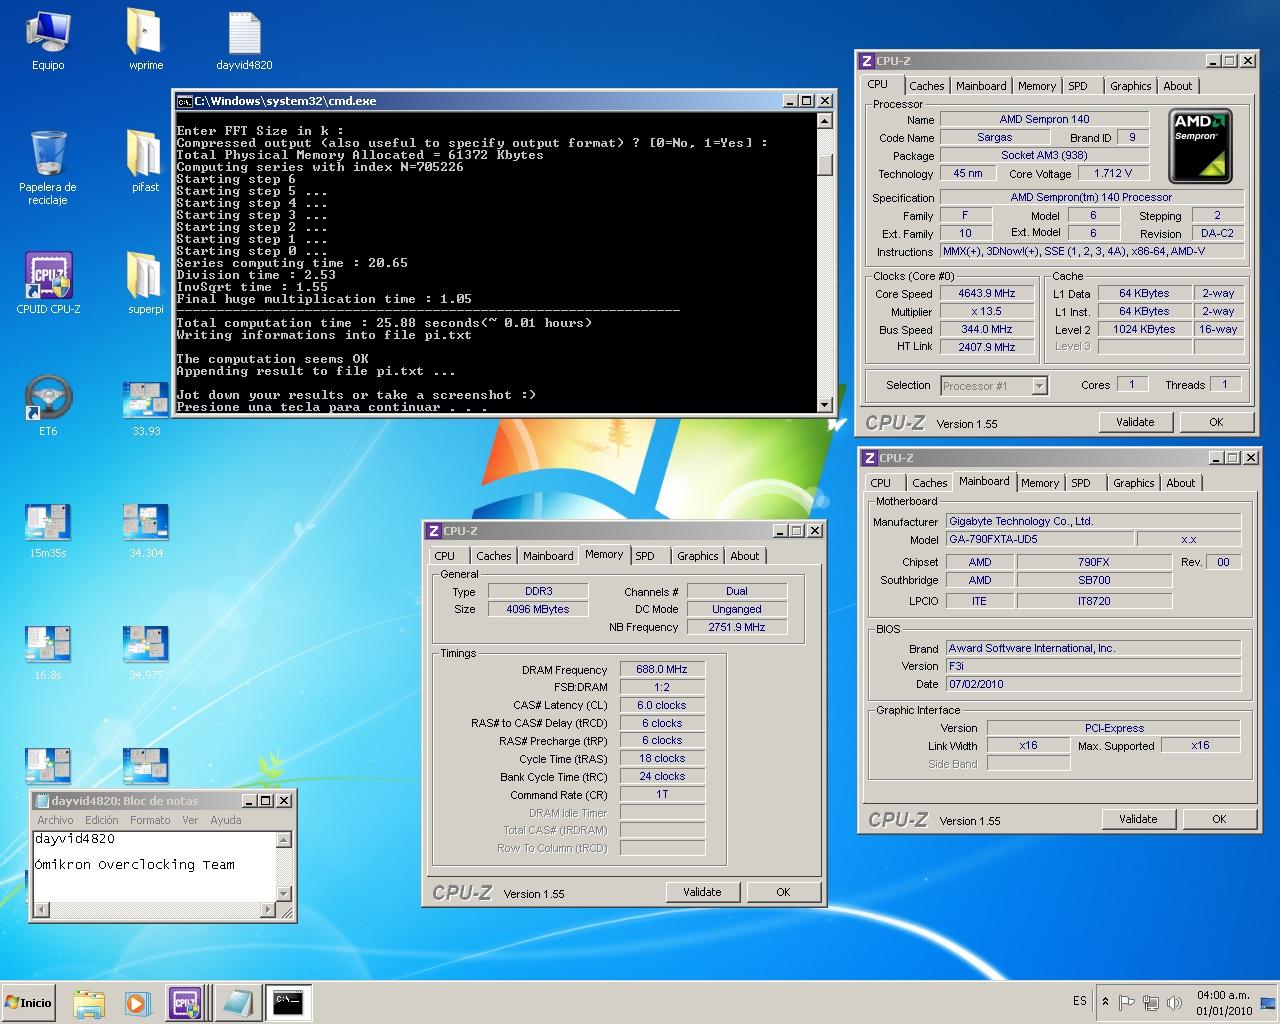Click Validate in the CPU tab window
This screenshot has width=1280, height=1024.
tap(1135, 422)
